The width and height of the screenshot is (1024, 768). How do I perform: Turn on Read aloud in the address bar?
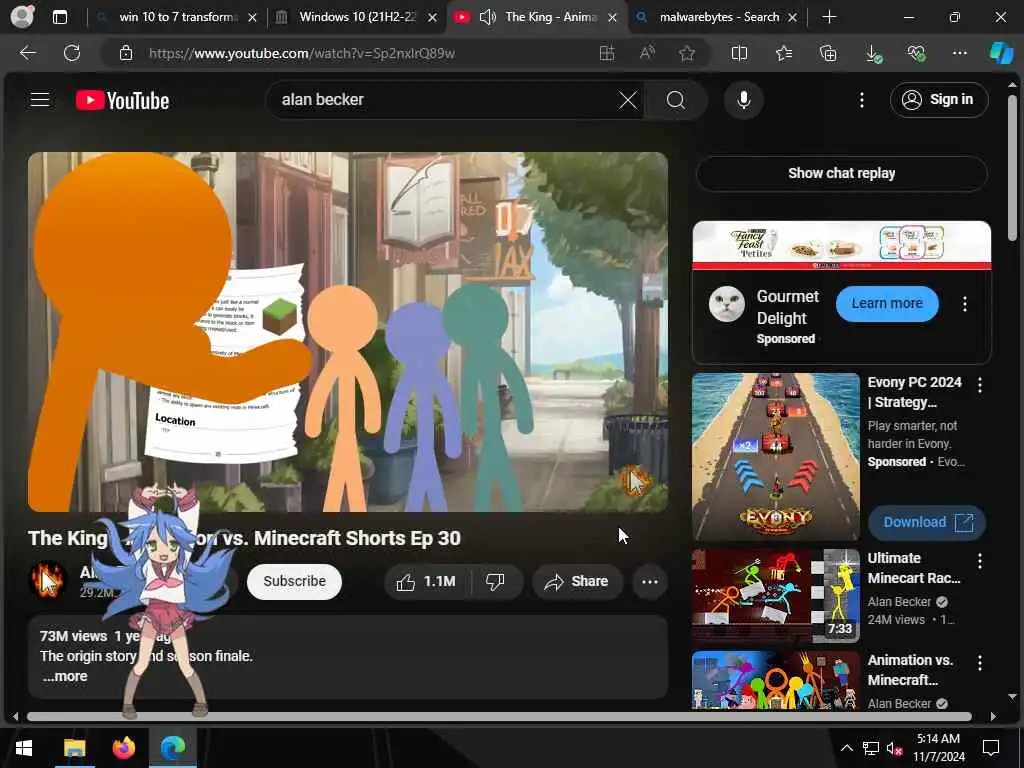click(x=647, y=53)
